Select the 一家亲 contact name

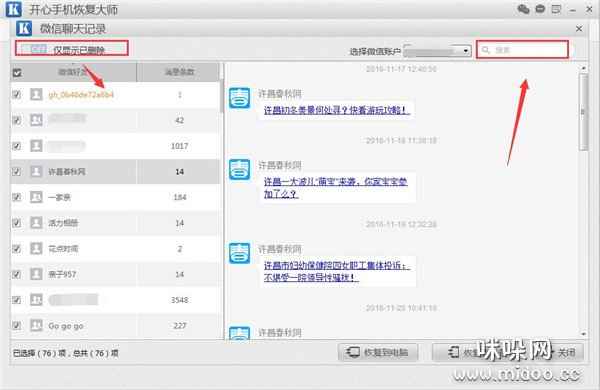(x=59, y=197)
